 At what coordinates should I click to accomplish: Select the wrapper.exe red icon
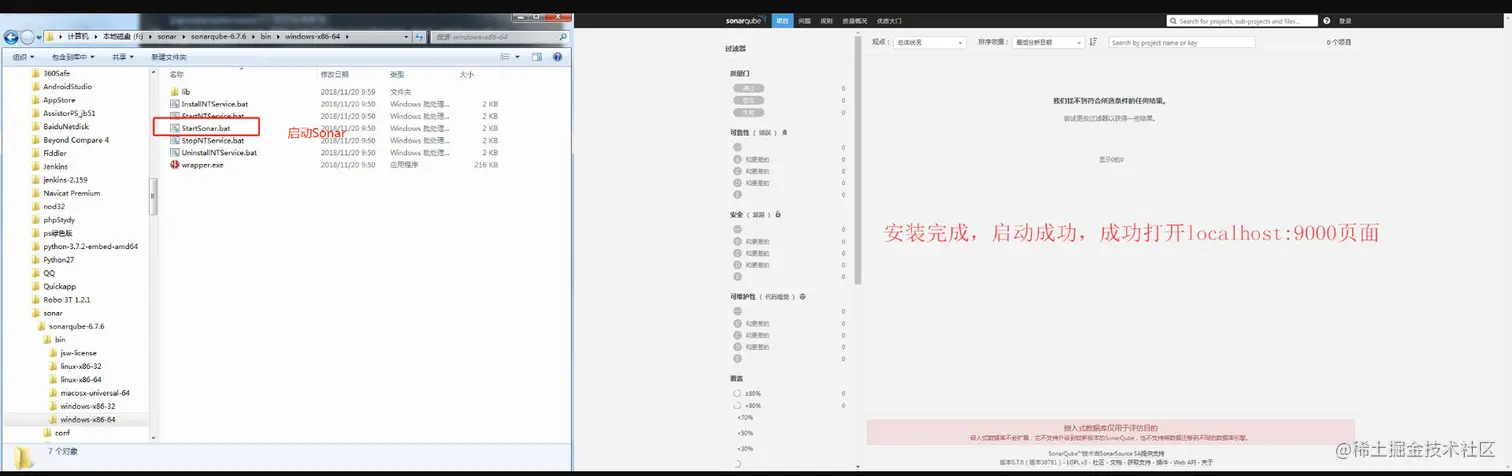point(174,165)
